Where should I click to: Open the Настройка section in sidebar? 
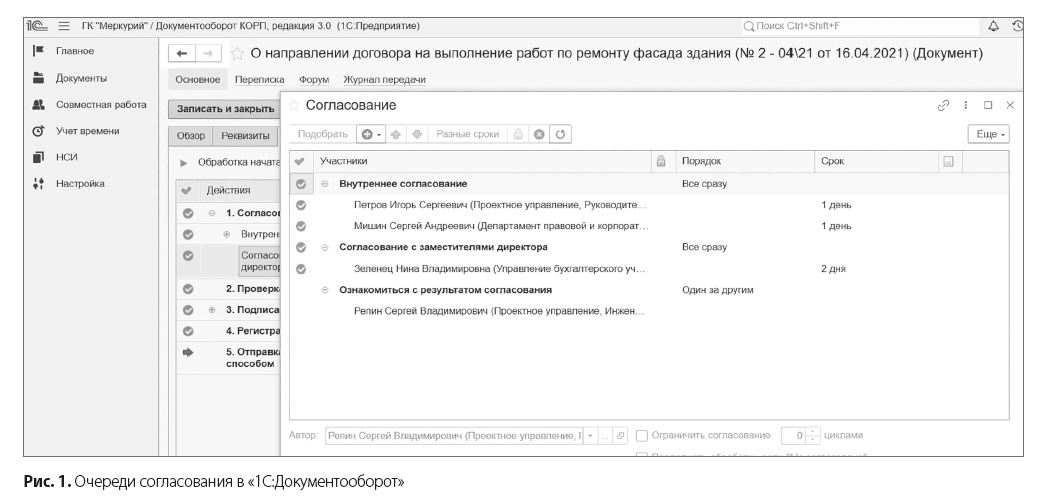pyautogui.click(x=80, y=184)
